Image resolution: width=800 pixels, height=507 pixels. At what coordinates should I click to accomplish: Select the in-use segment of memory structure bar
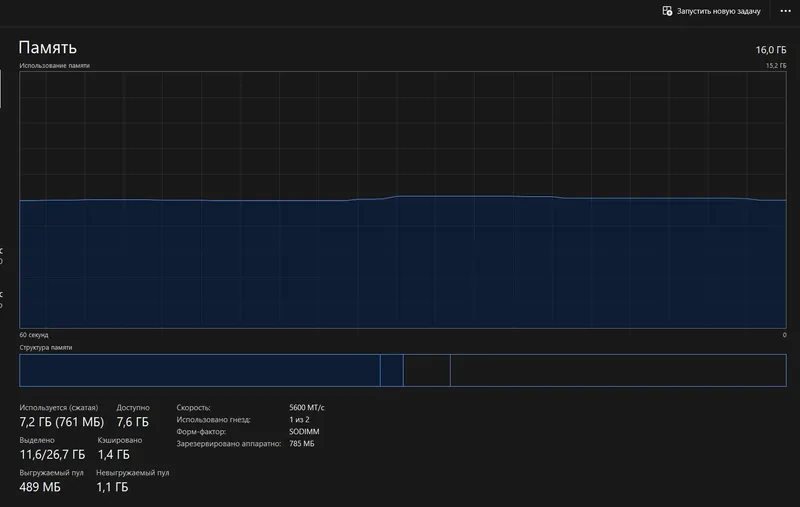point(199,370)
